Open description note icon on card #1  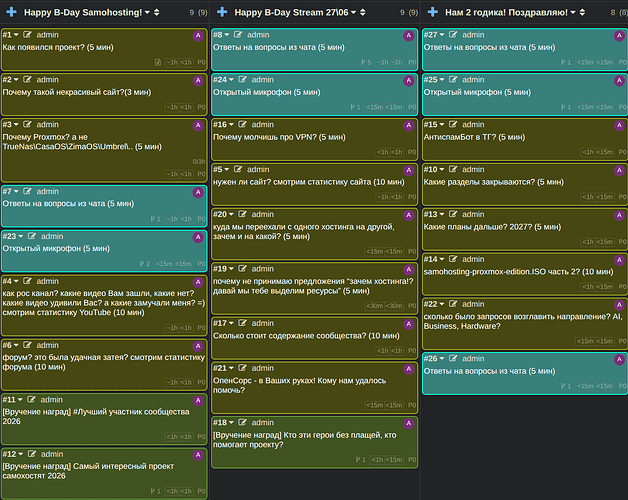pyautogui.click(x=158, y=62)
